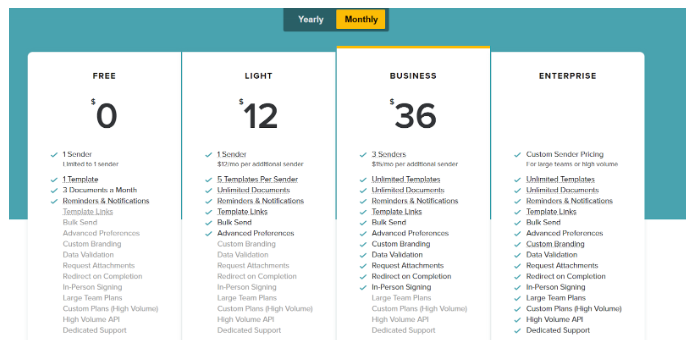Image resolution: width=699 pixels, height=361 pixels.
Task: Click greyed 'Bulk Send' in Free plan
Action: (x=80, y=222)
